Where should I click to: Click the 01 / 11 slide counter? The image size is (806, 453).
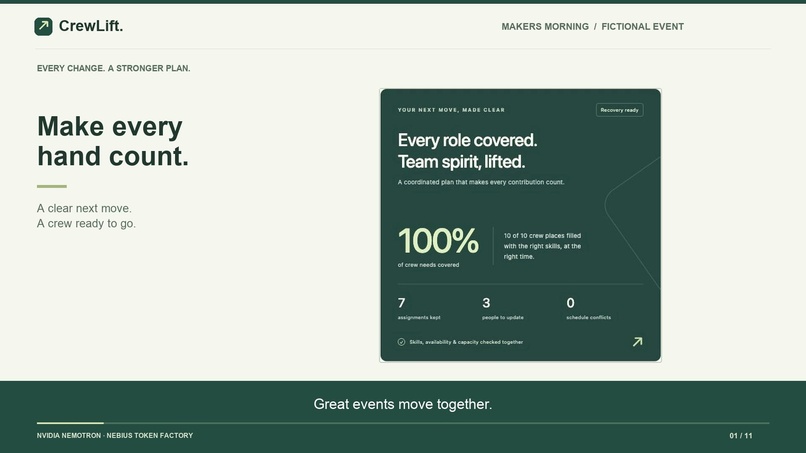tap(741, 436)
